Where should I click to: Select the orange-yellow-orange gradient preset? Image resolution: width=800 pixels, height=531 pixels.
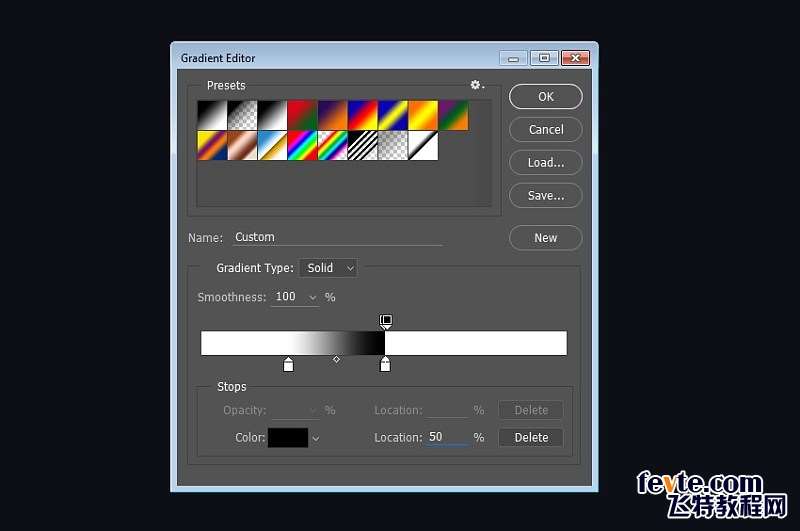pos(423,115)
